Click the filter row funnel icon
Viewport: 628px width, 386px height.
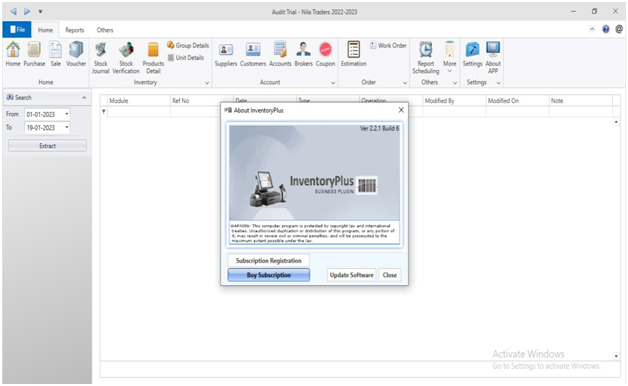point(104,112)
